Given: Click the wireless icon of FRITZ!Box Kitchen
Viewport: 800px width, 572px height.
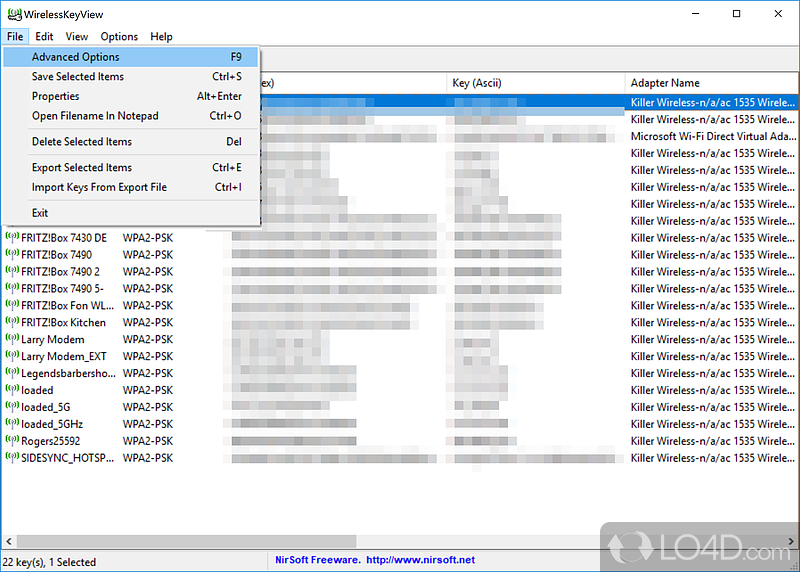Looking at the screenshot, I should coord(12,322).
